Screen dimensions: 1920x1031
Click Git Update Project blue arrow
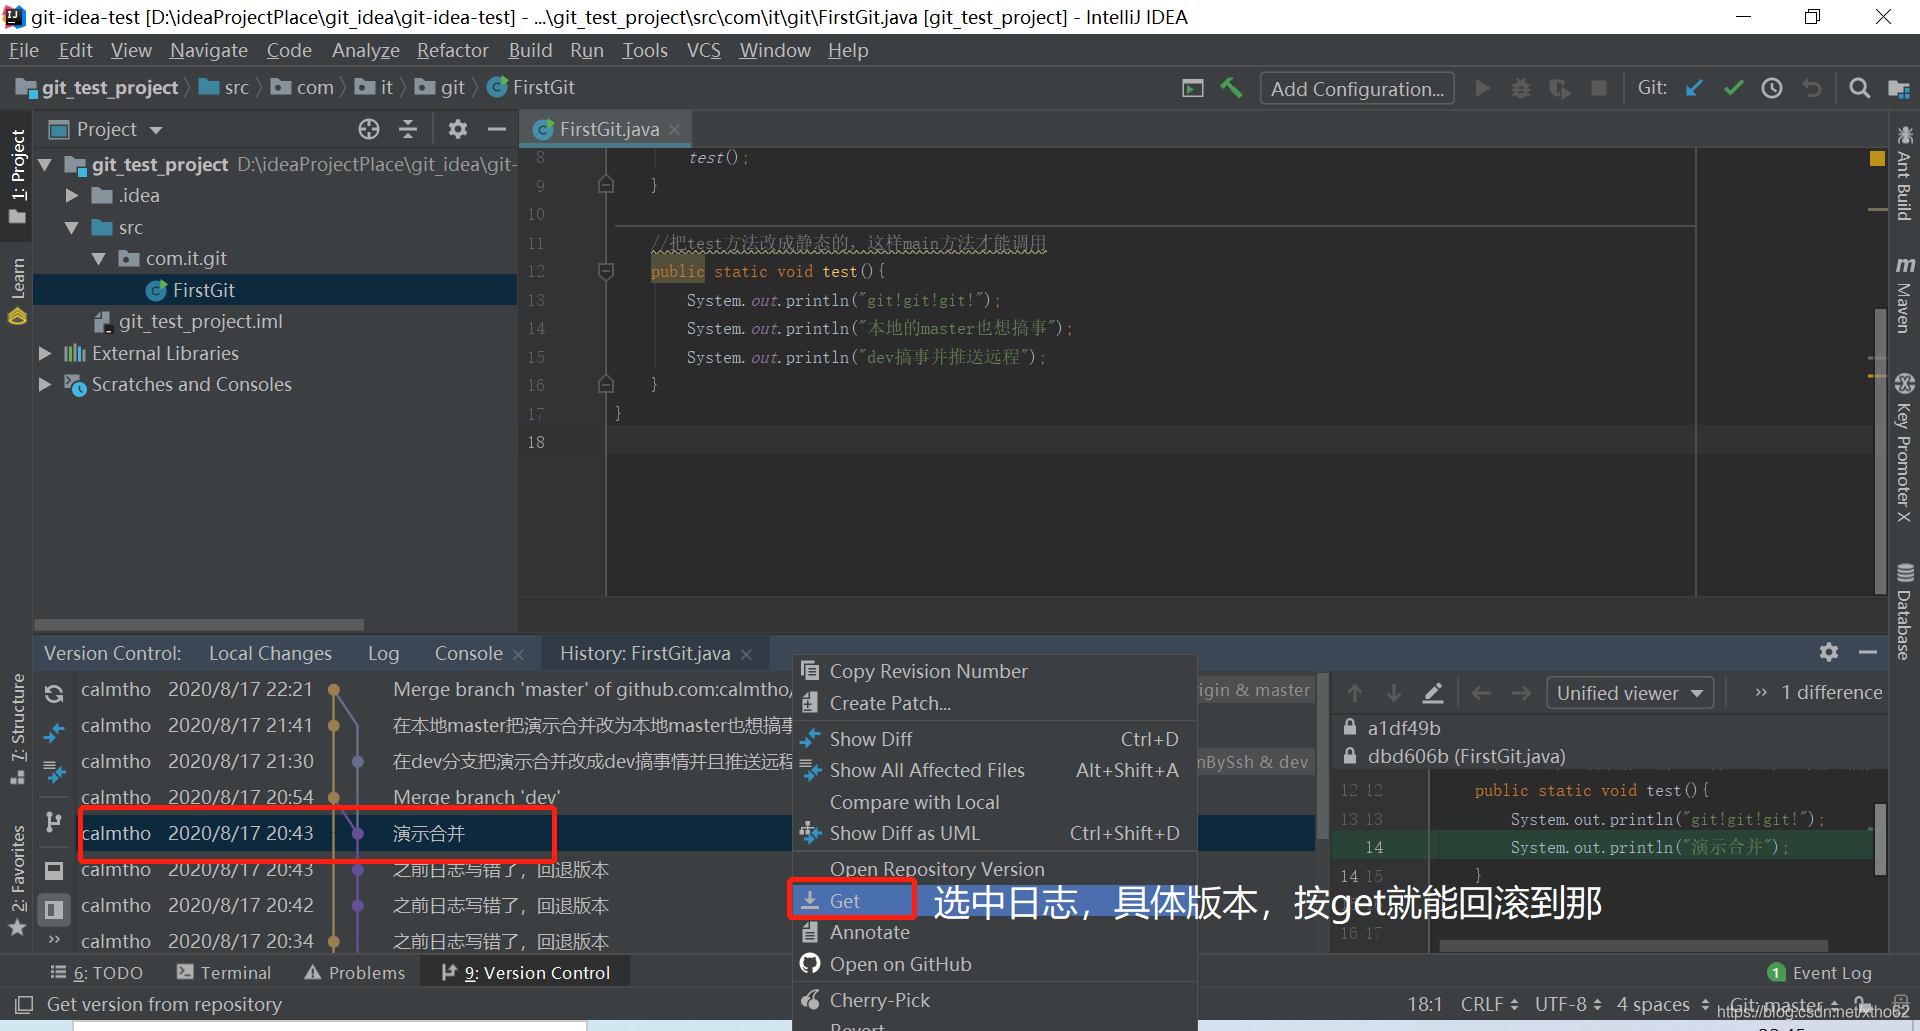coord(1694,88)
